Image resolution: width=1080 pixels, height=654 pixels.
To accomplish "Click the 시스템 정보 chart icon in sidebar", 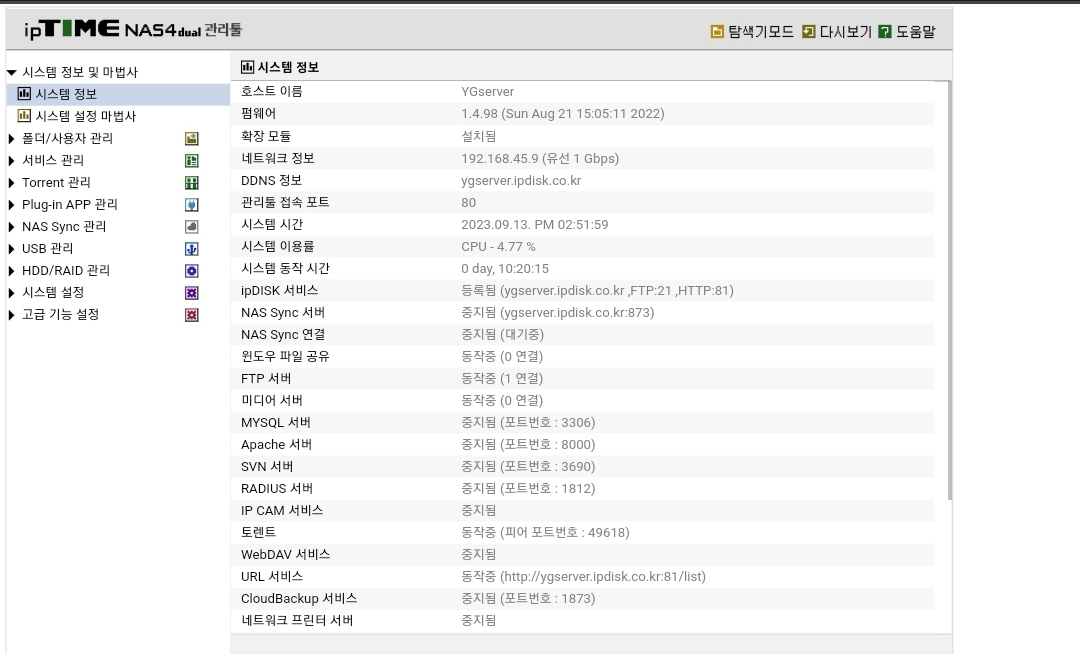I will tap(24, 94).
